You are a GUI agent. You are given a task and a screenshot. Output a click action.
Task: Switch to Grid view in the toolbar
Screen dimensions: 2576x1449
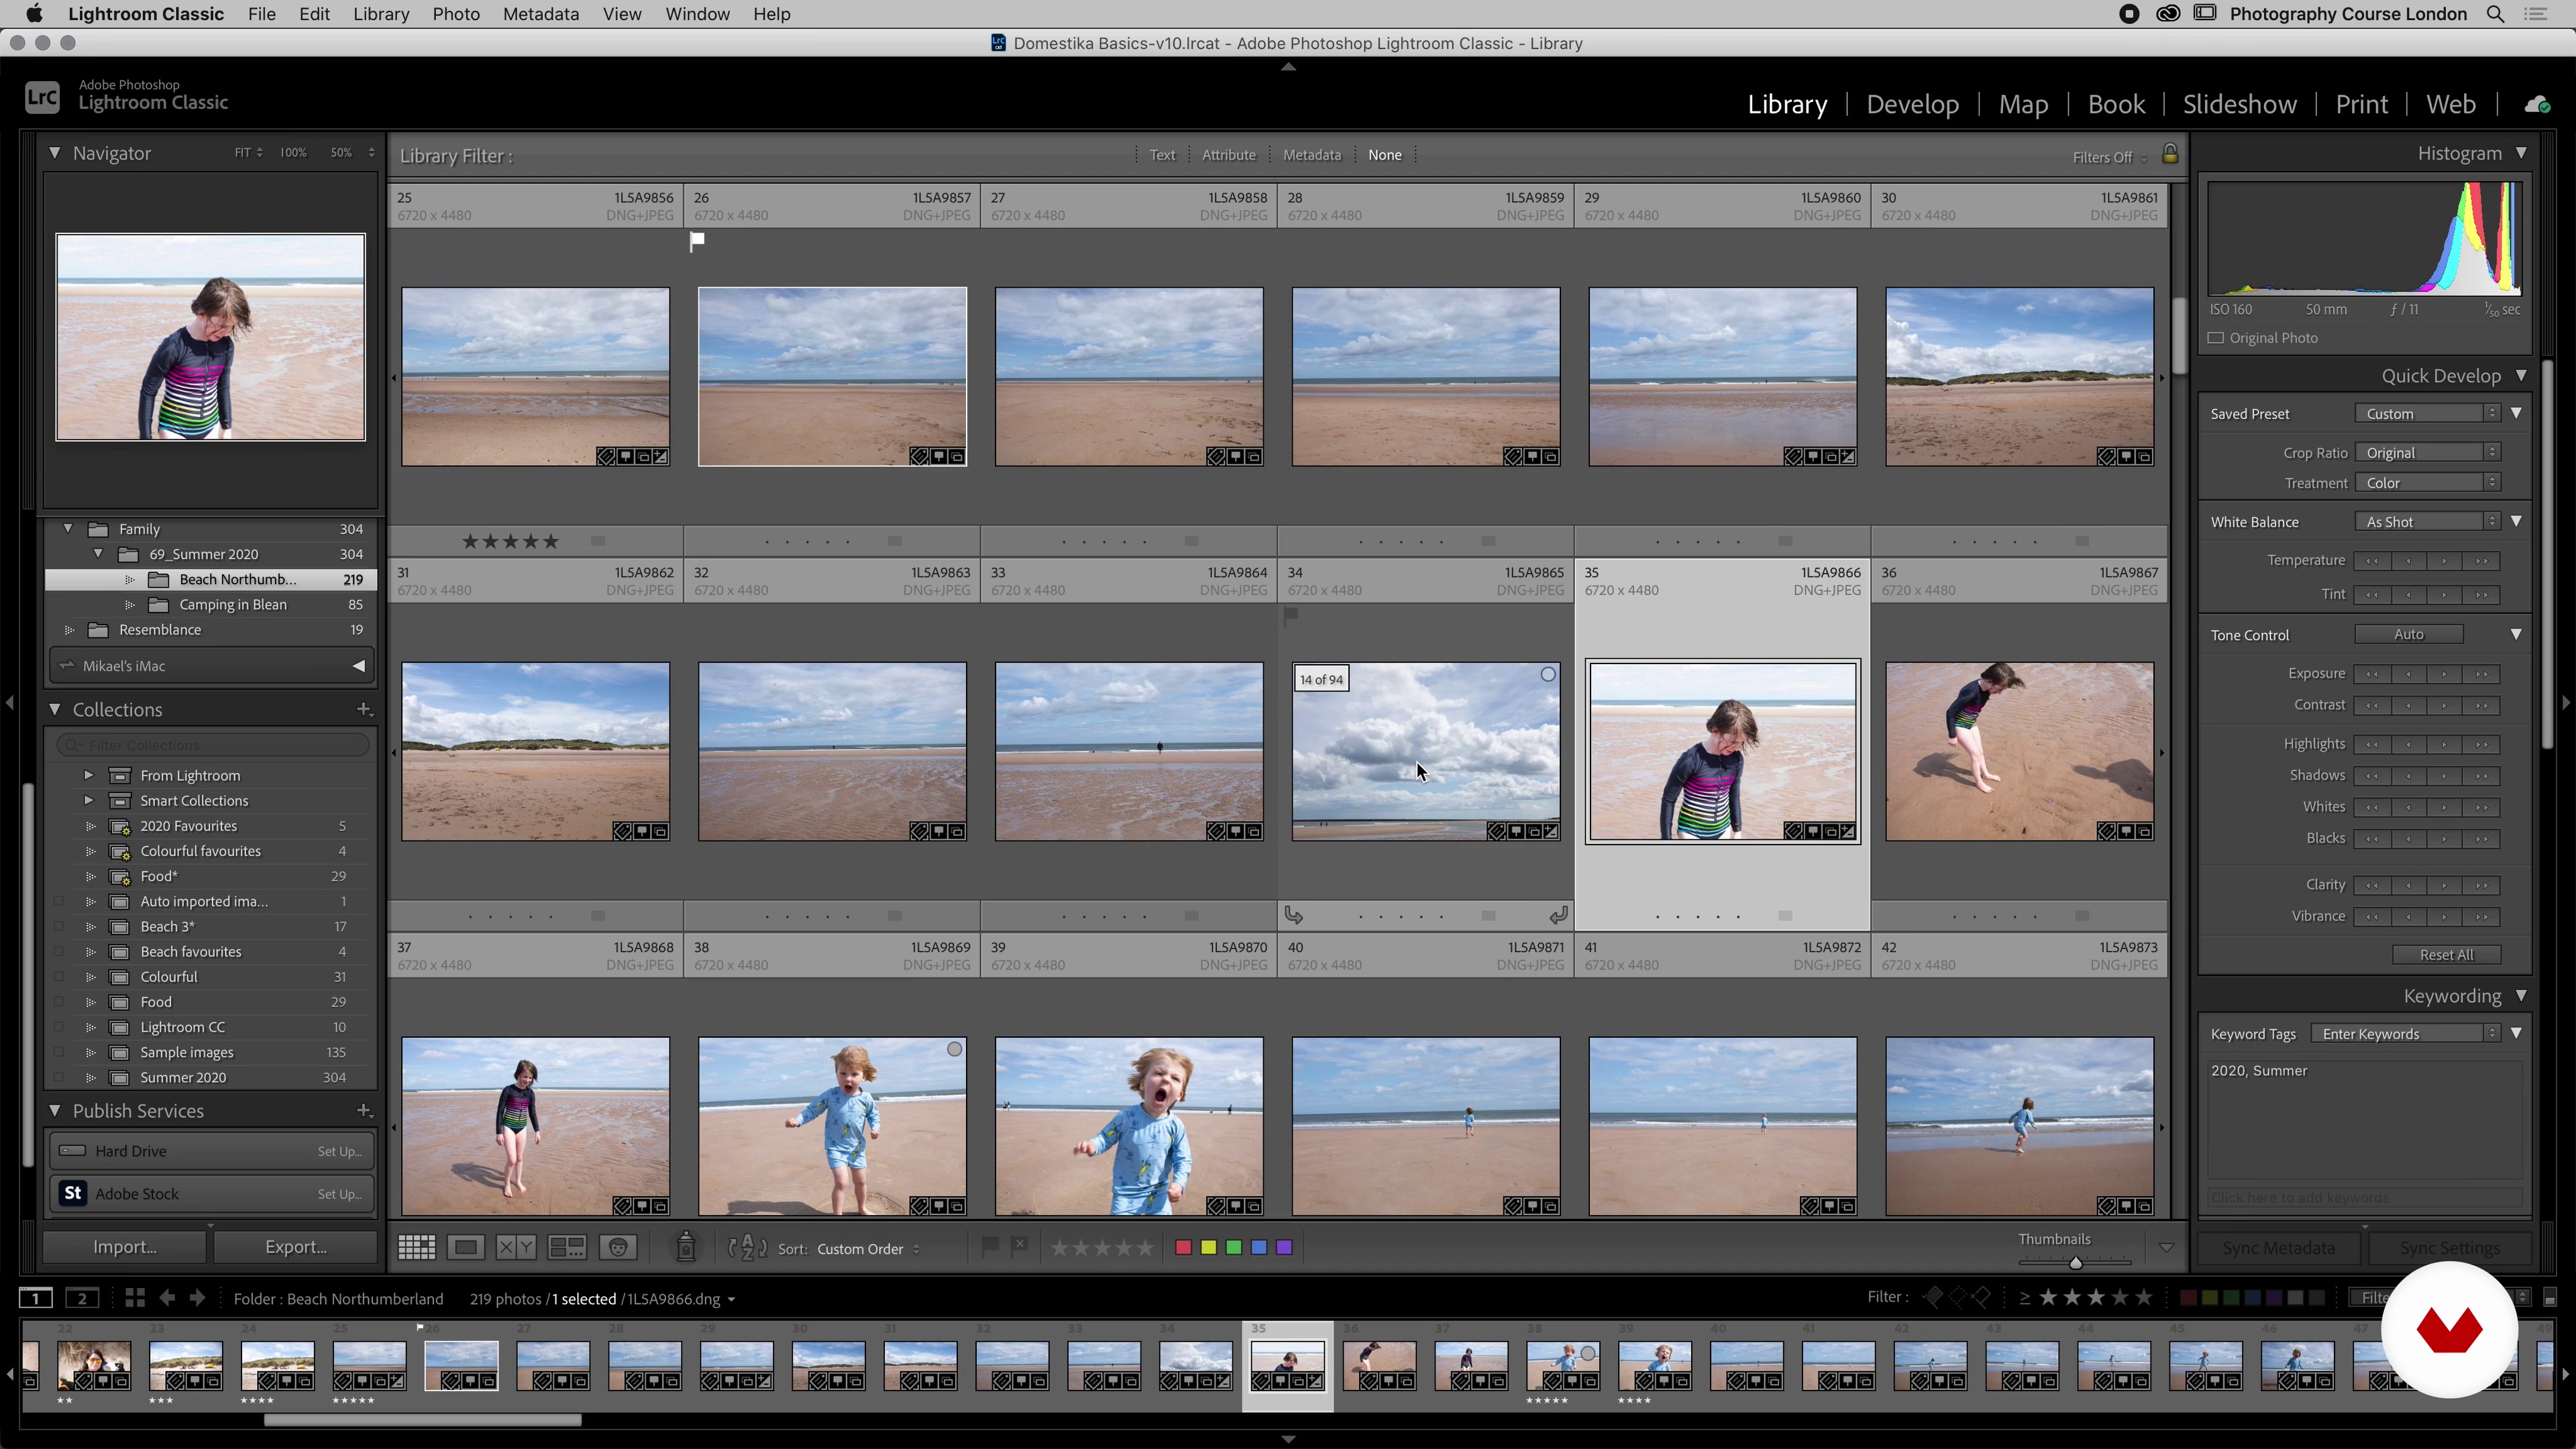416,1247
